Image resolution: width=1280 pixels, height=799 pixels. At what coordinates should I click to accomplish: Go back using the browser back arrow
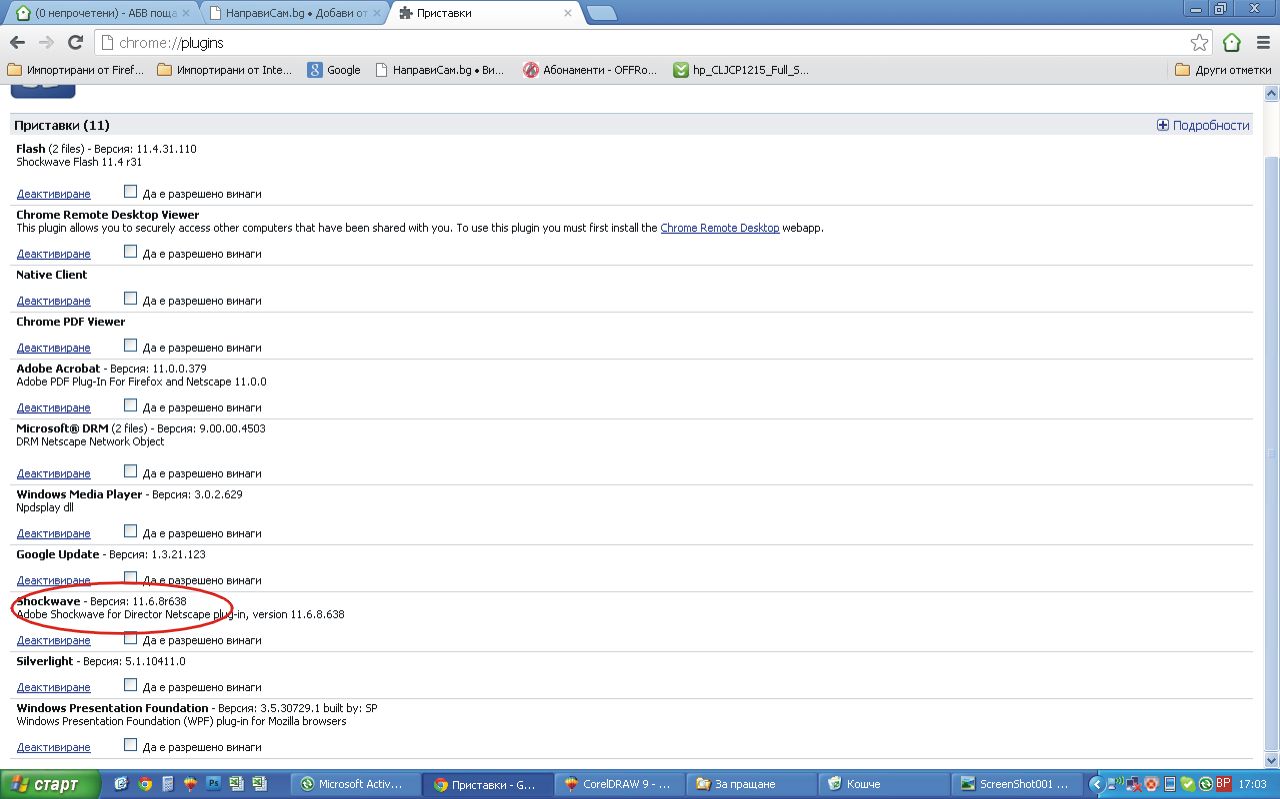click(x=17, y=43)
